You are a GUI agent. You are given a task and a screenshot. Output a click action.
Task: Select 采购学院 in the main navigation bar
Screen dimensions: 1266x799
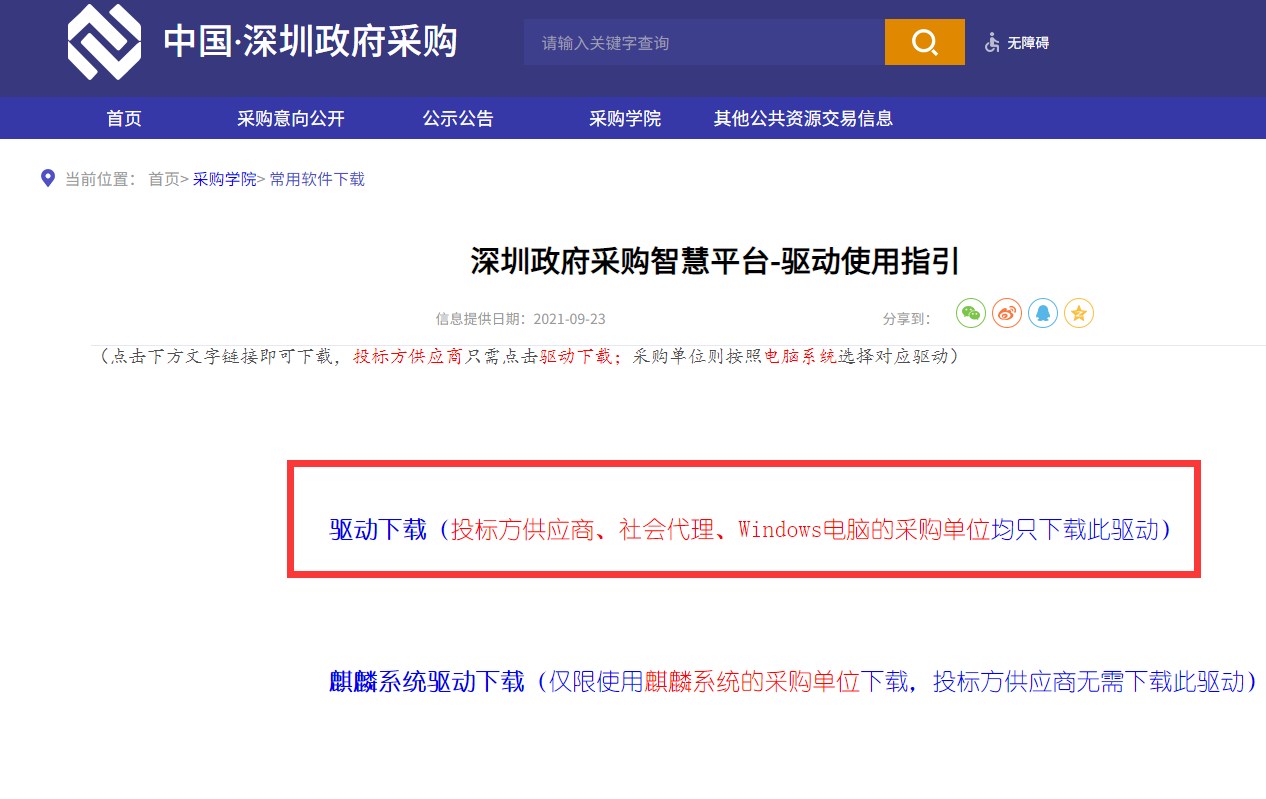click(x=624, y=118)
